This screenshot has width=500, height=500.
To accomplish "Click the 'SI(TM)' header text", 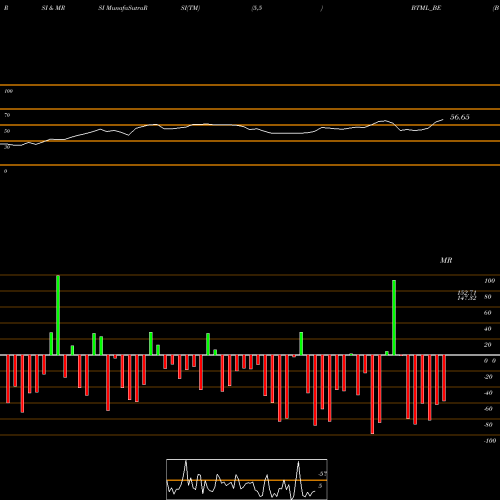I will tap(190, 8).
